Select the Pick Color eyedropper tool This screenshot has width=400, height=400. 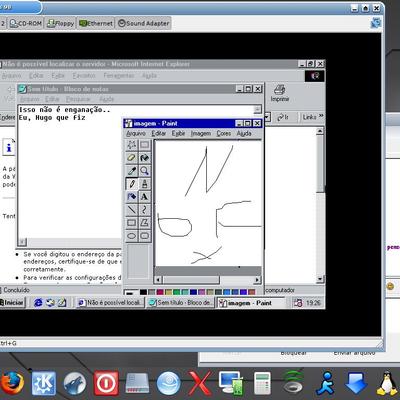[x=132, y=171]
